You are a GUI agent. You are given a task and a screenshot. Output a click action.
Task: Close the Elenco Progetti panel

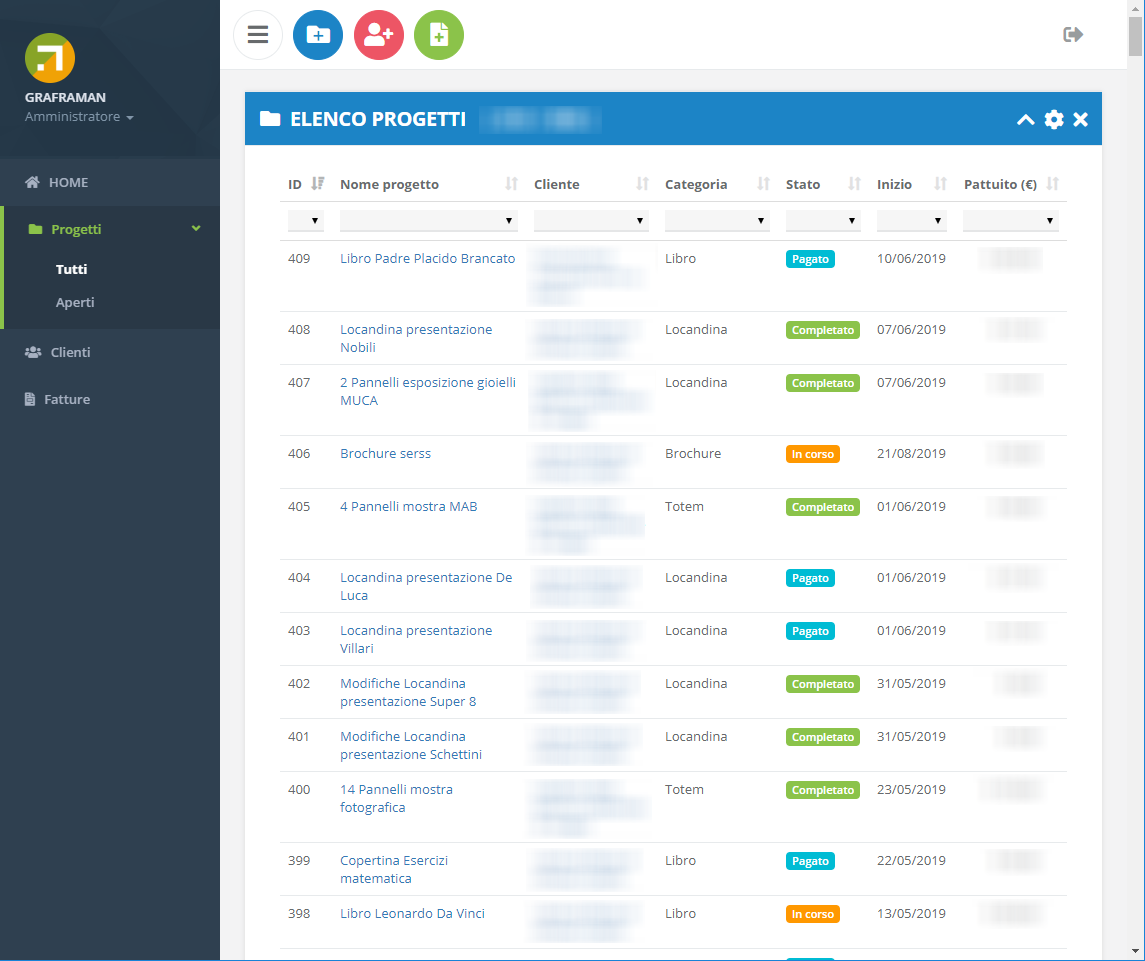[x=1081, y=119]
